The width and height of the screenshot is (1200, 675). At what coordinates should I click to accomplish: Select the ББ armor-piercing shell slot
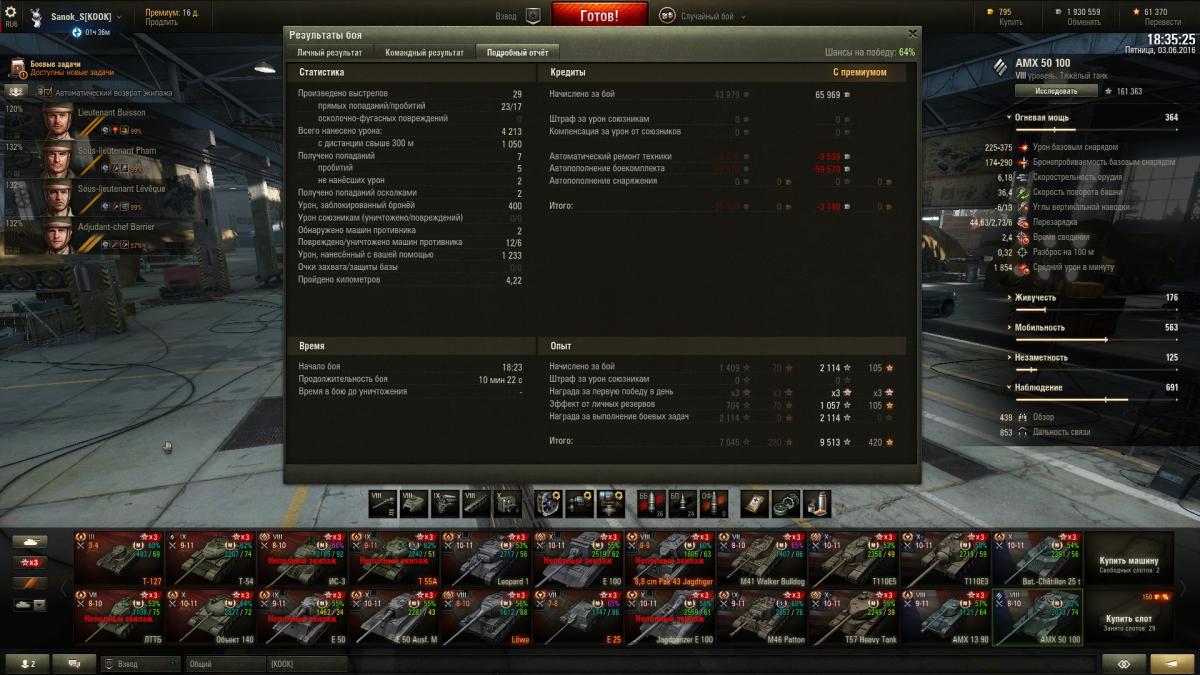coord(651,503)
